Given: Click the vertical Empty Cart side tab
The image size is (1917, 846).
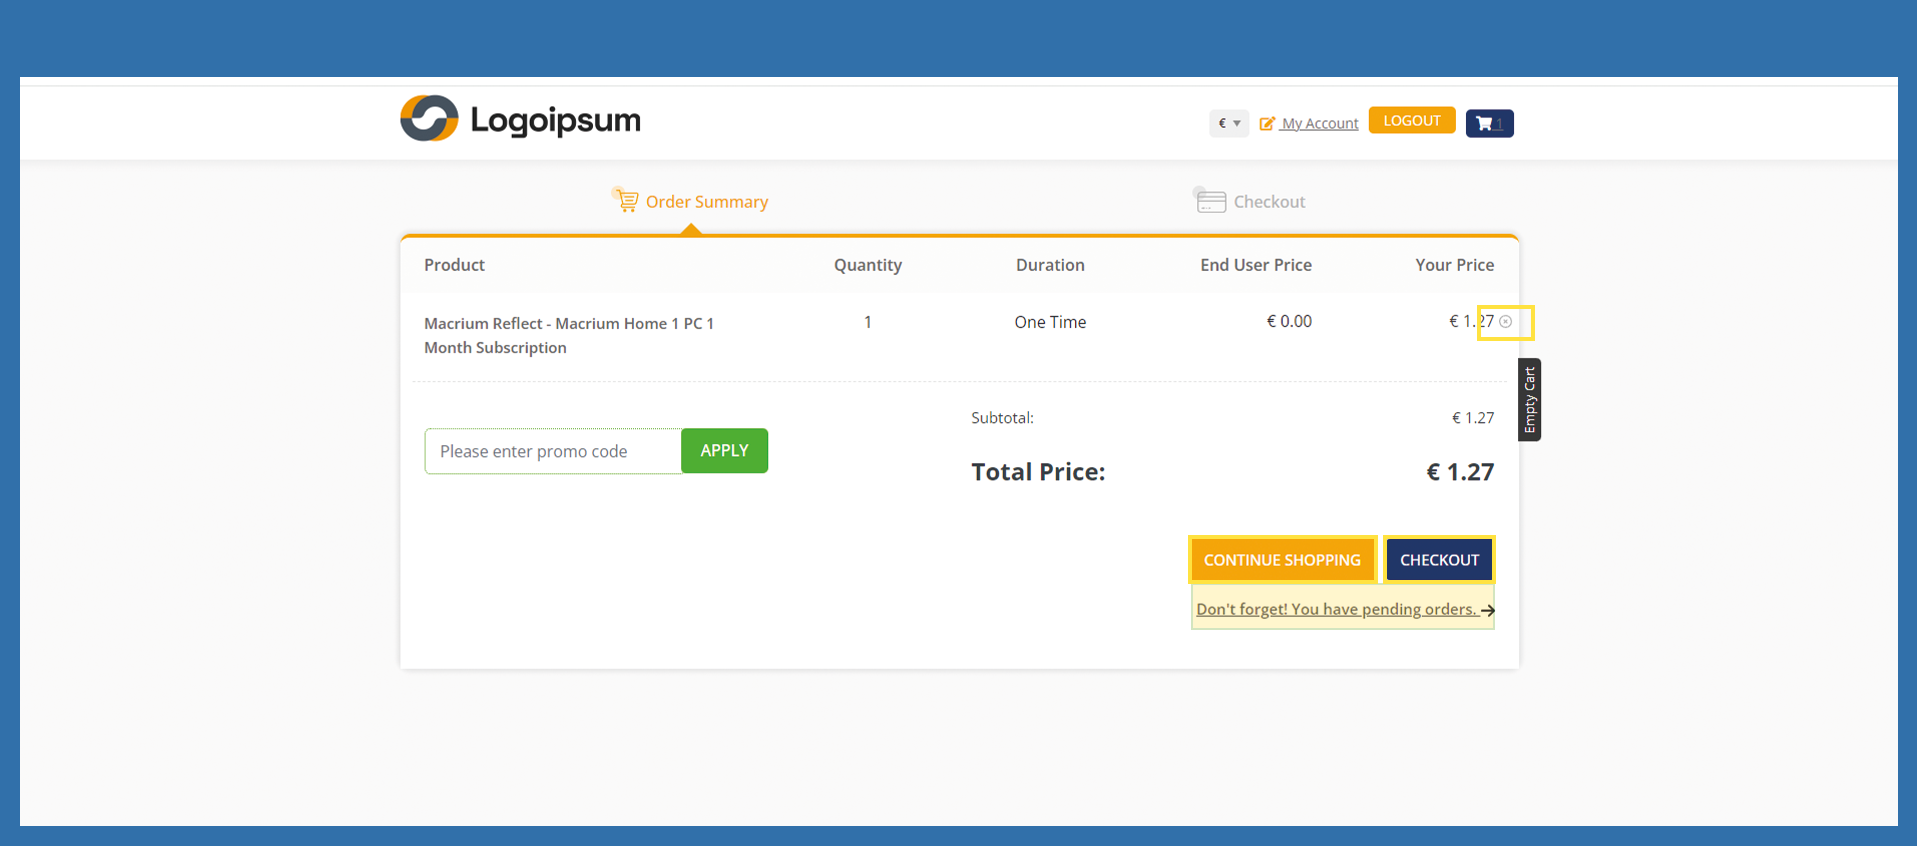Looking at the screenshot, I should (1529, 400).
